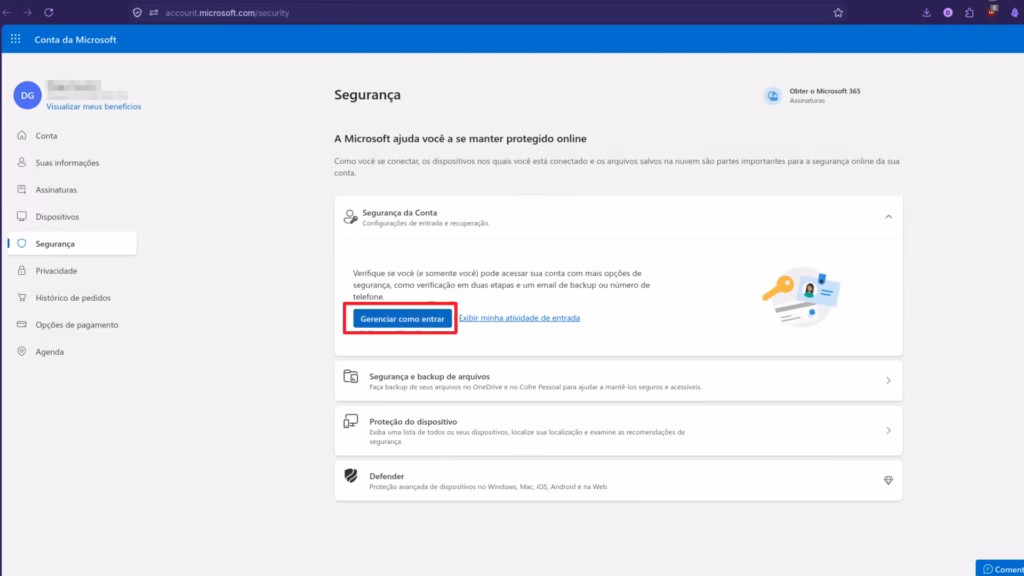The height and width of the screenshot is (576, 1024).
Task: Click the Assinaturas sidebar icon
Action: (22, 189)
